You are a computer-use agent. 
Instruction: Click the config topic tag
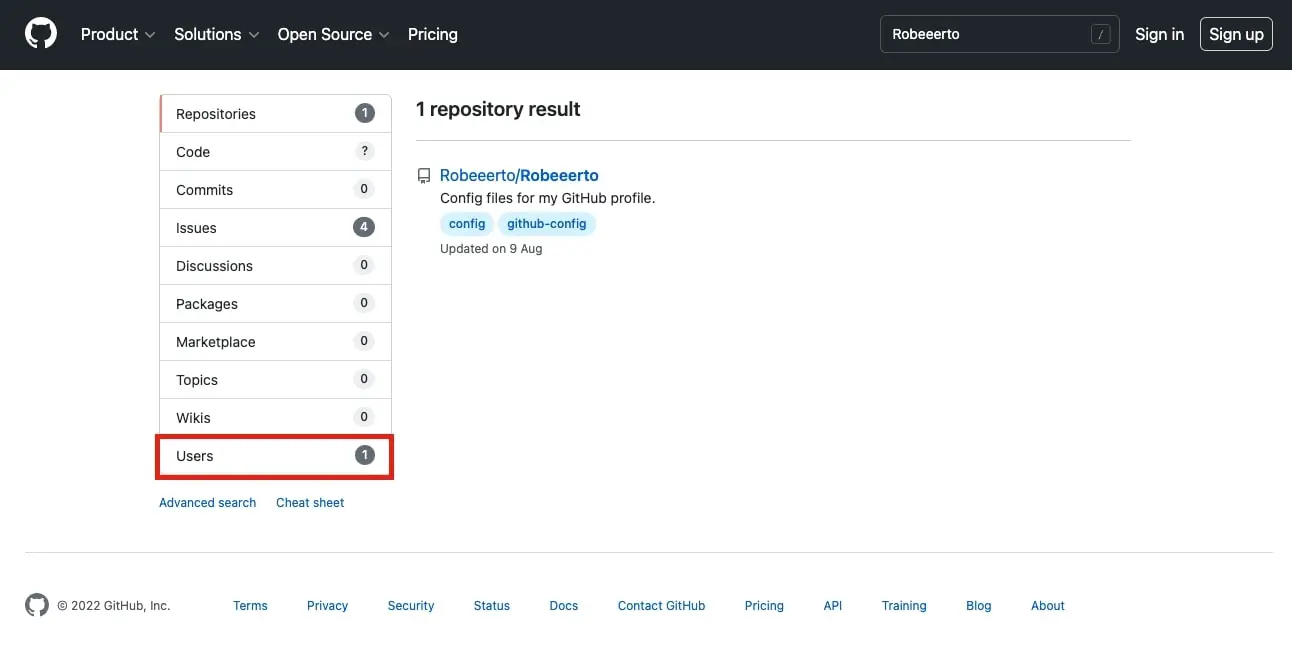point(467,224)
